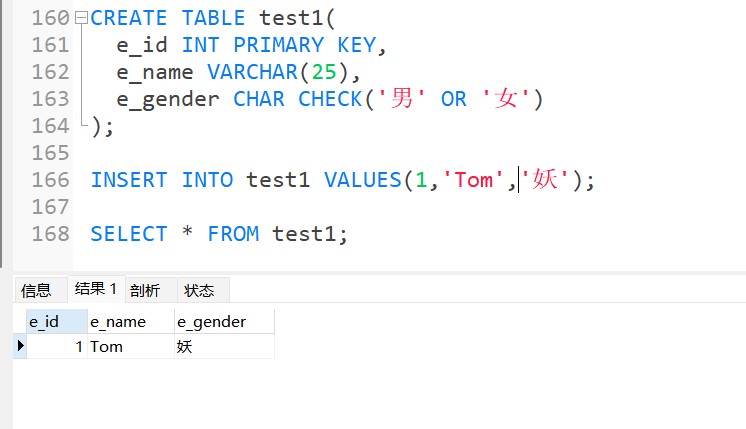Switch to the 结果 1 tab

click(x=97, y=289)
